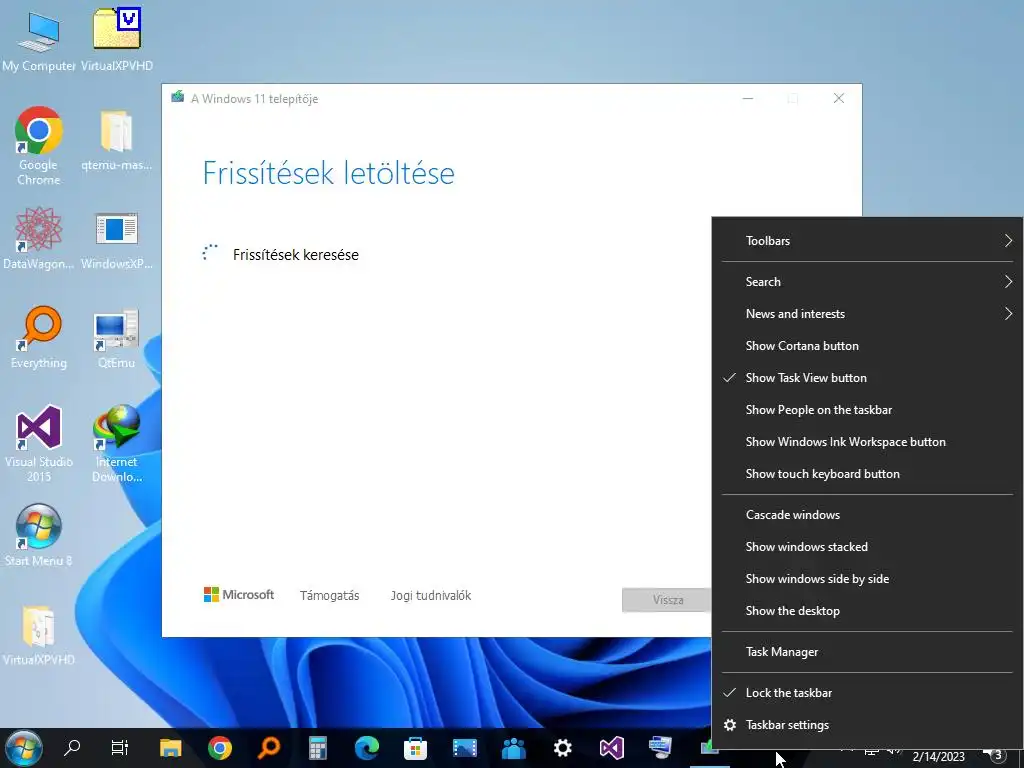
Task: Click the Vissza button
Action: click(667, 600)
